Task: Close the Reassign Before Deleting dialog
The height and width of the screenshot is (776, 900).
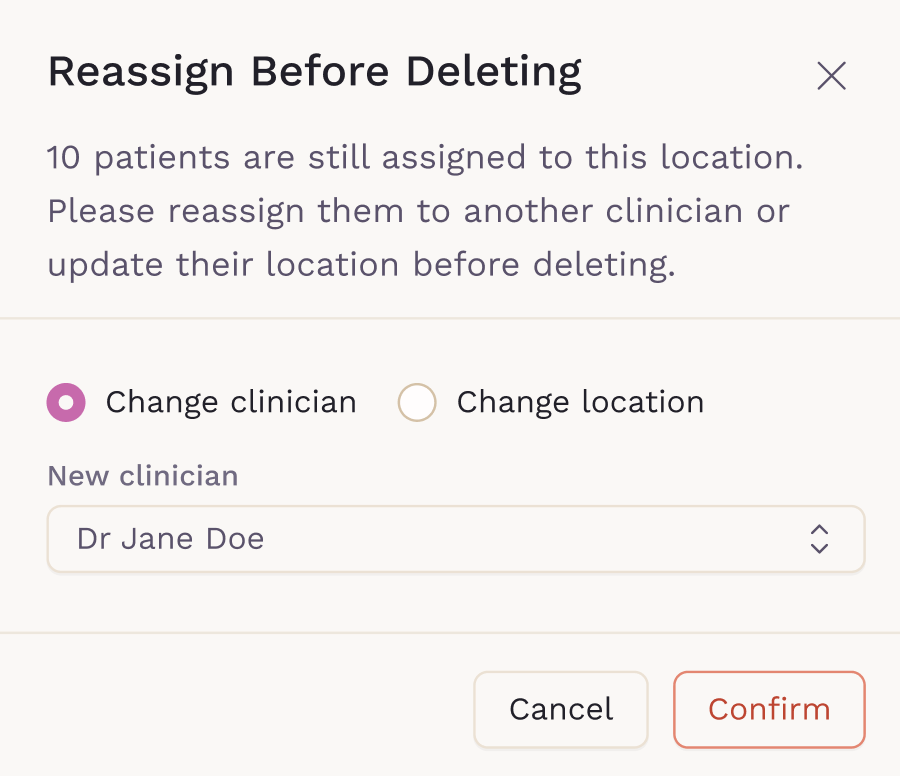Action: 831,76
